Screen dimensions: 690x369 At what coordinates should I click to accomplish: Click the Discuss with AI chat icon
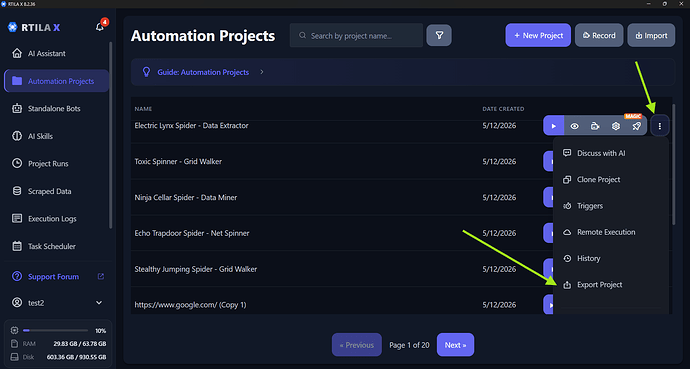567,153
